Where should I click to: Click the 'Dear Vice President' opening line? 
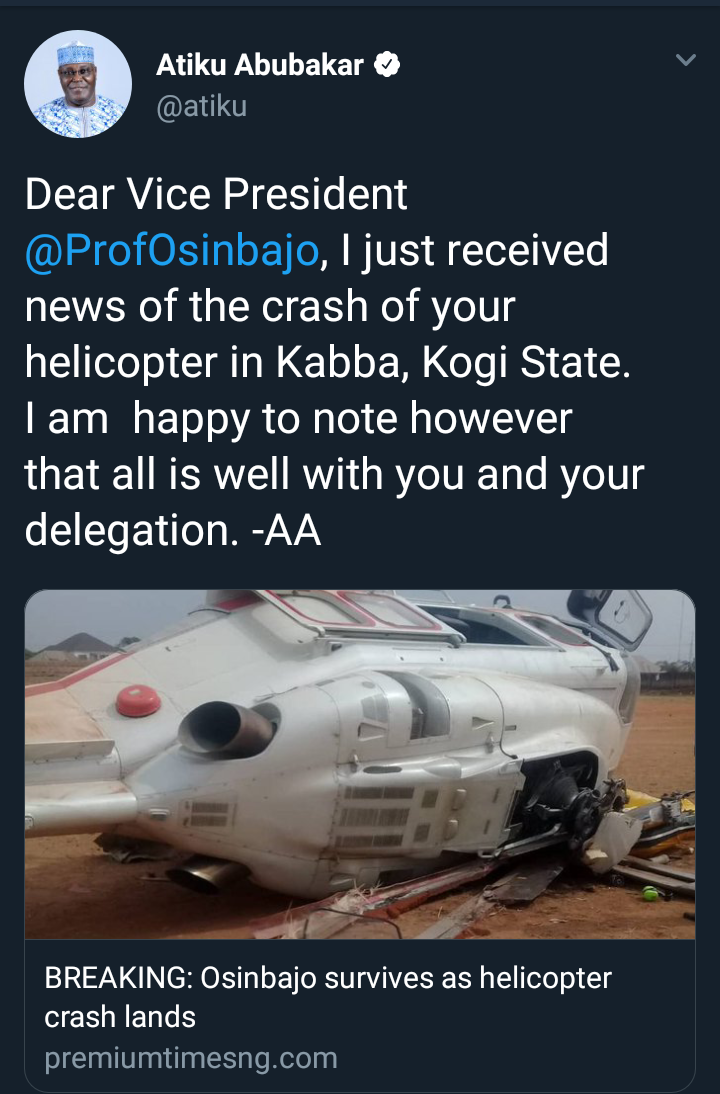click(x=216, y=194)
